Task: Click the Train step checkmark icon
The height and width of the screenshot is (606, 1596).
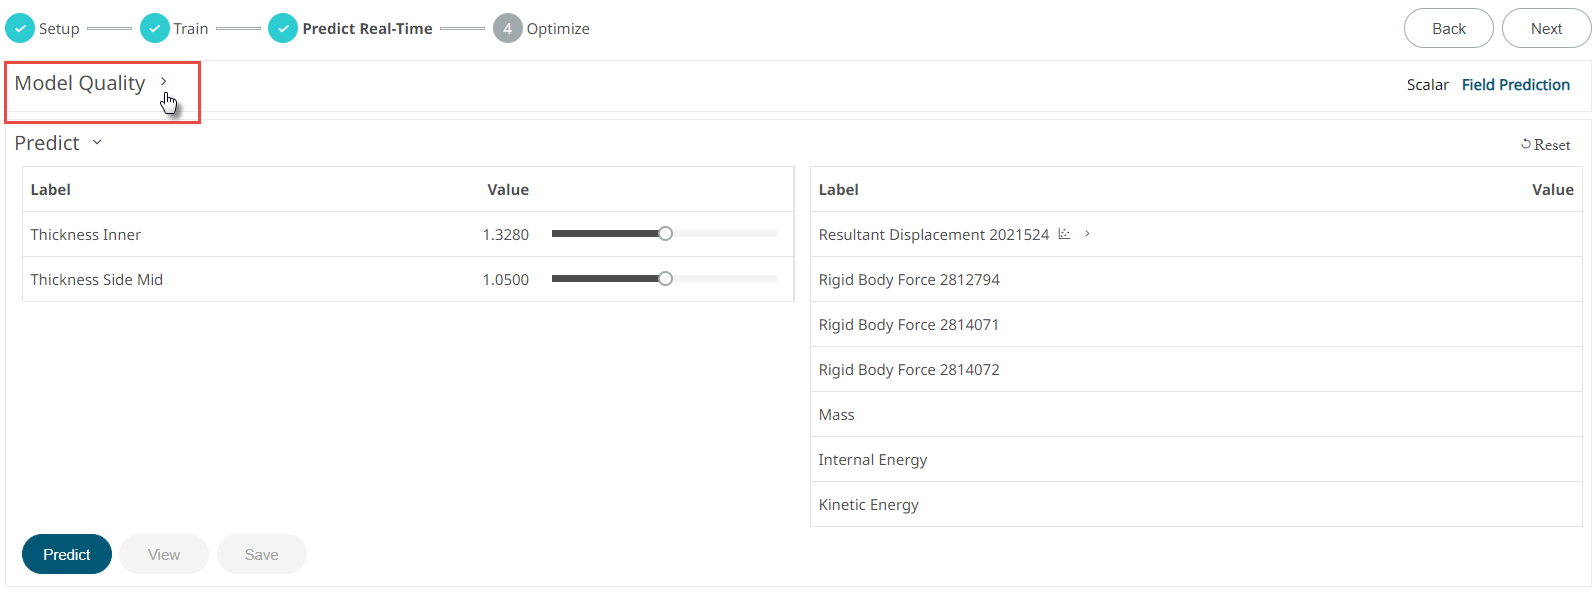Action: [154, 28]
